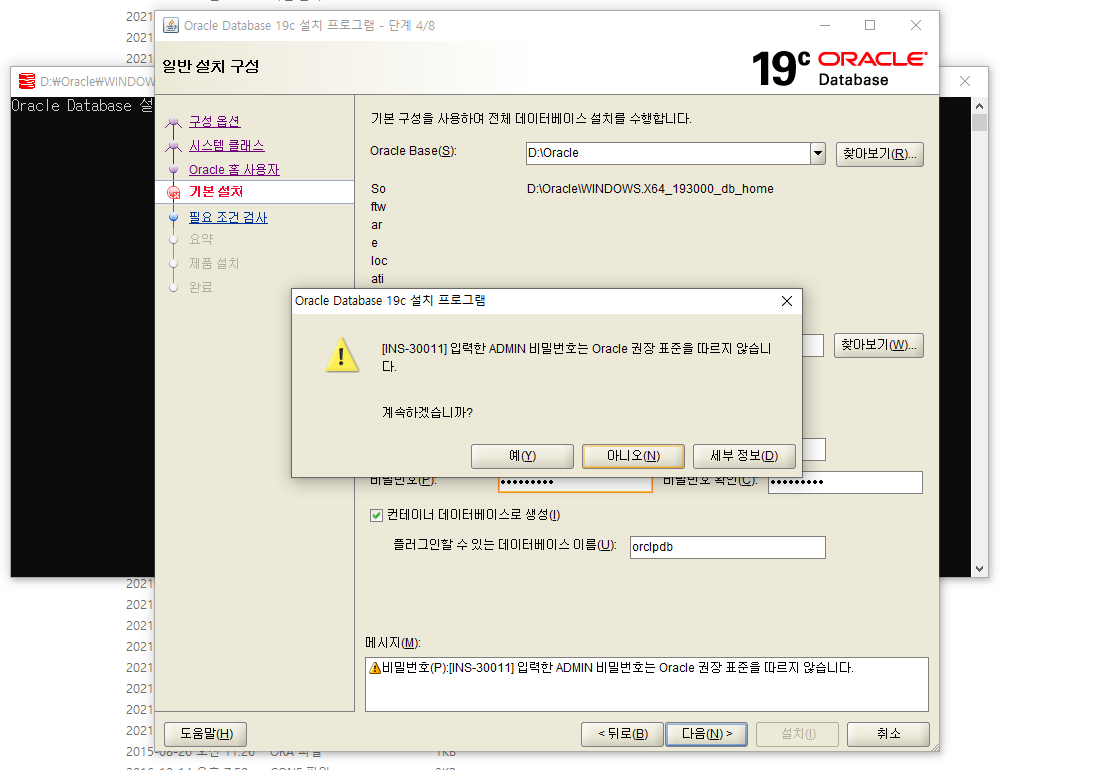Image resolution: width=1095 pixels, height=770 pixels.
Task: Click the orclpdb database name field
Action: click(727, 547)
